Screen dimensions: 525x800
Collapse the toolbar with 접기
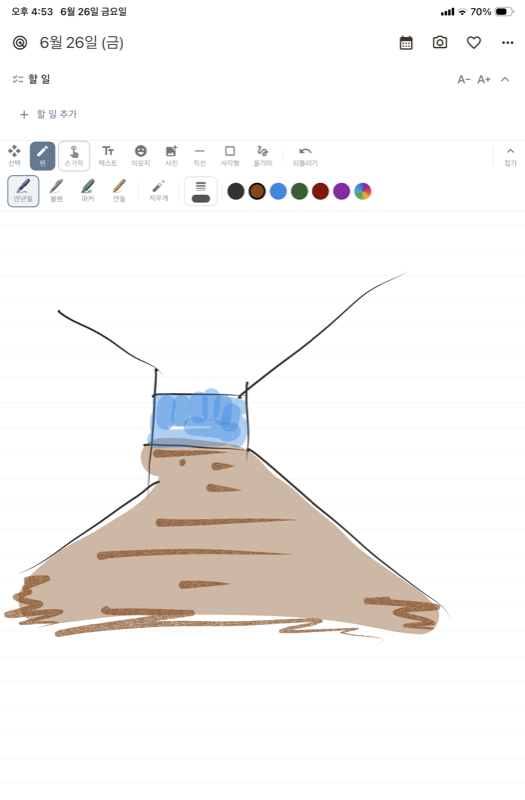coord(510,156)
